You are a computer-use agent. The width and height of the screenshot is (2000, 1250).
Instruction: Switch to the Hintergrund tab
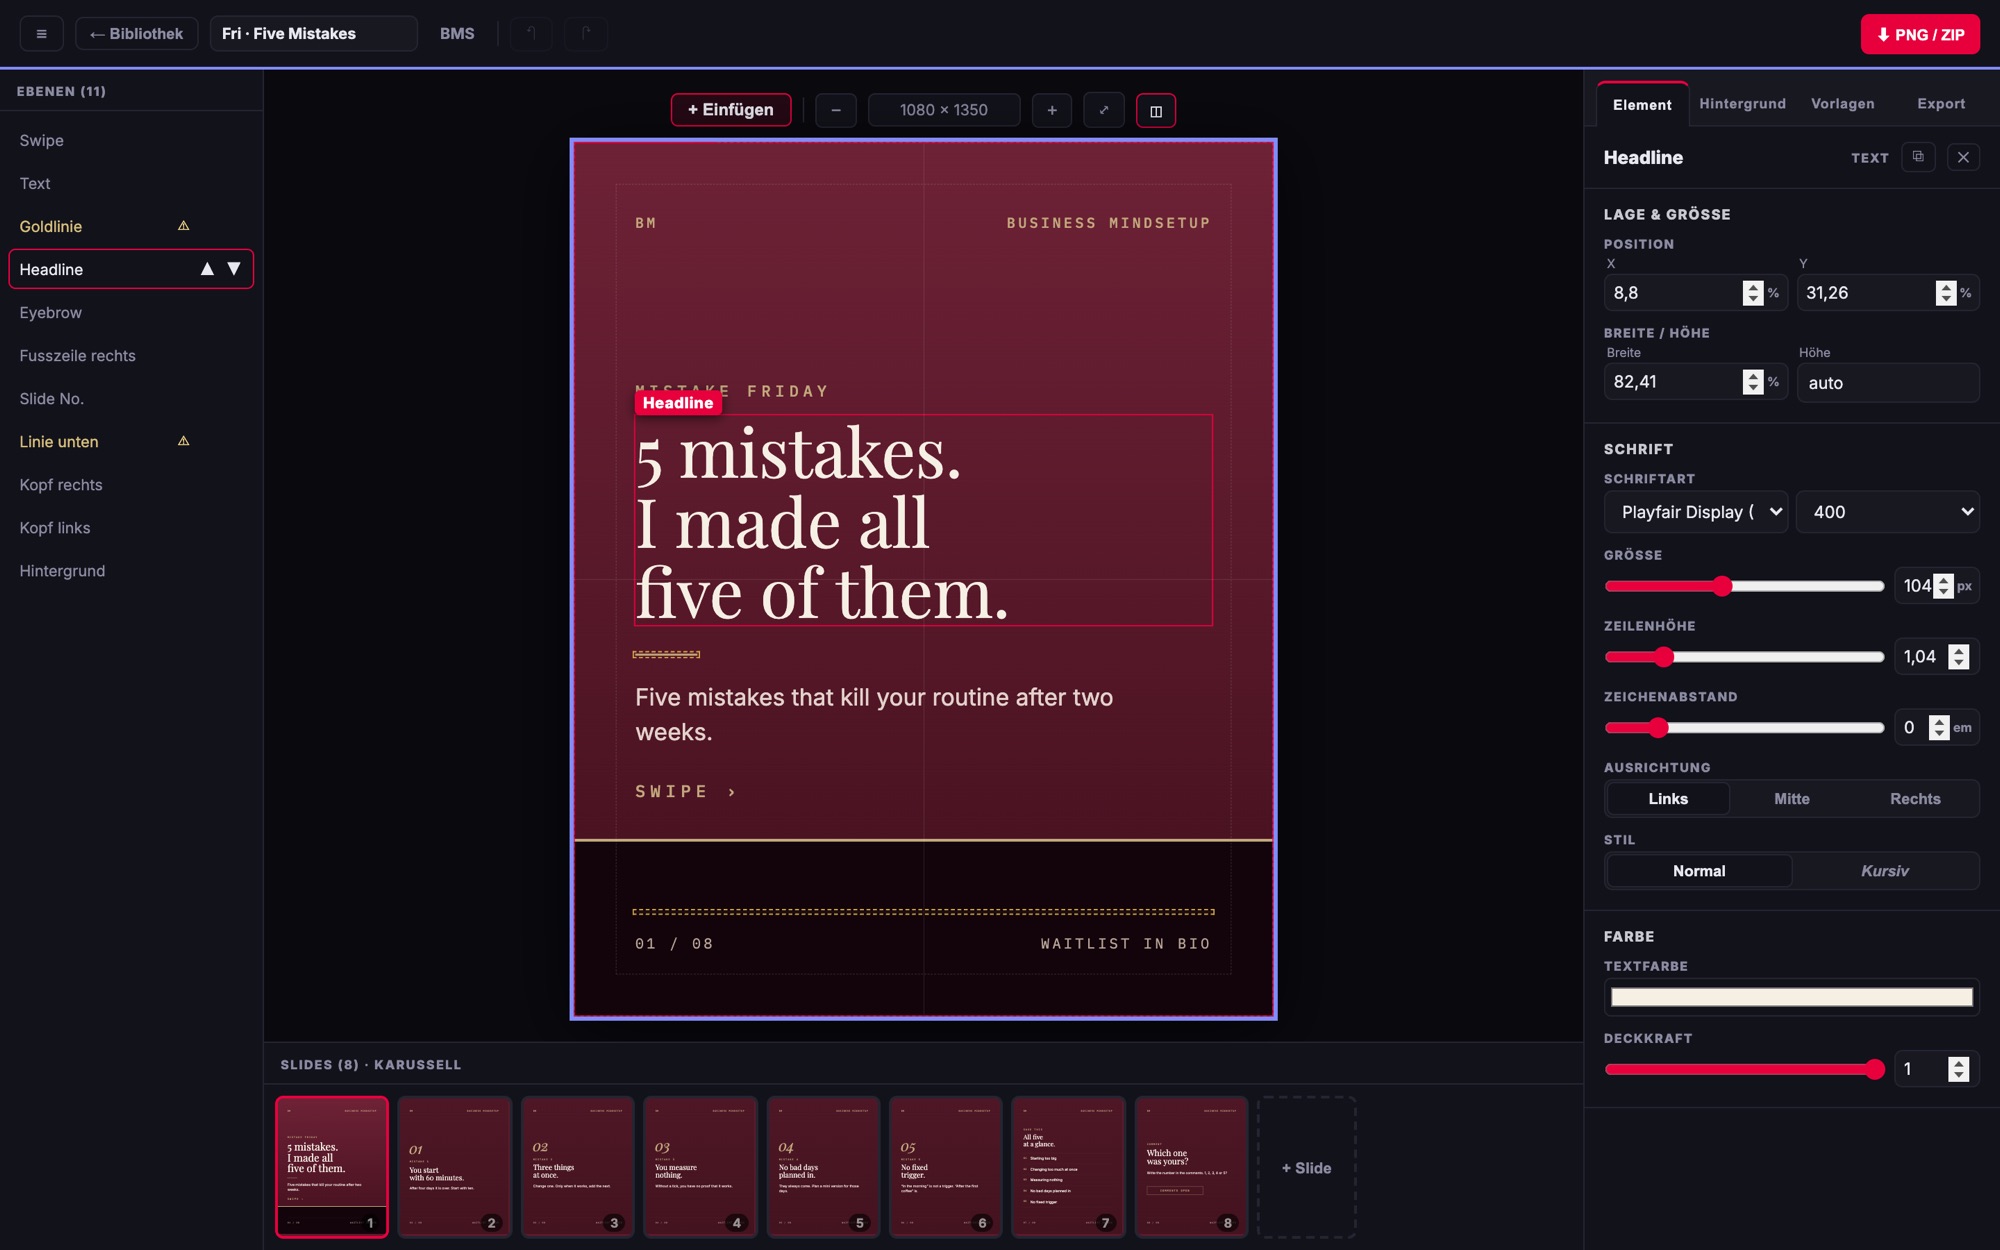point(1742,104)
